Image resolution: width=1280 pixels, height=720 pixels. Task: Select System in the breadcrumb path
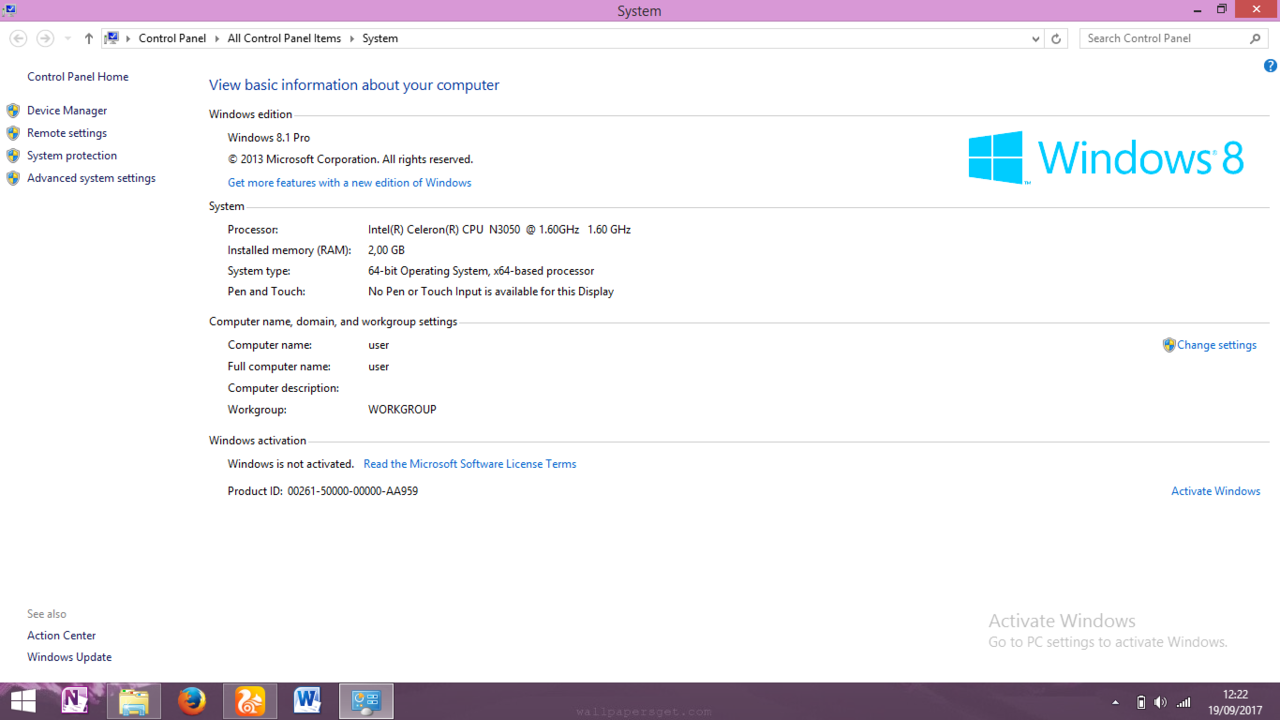tap(380, 38)
